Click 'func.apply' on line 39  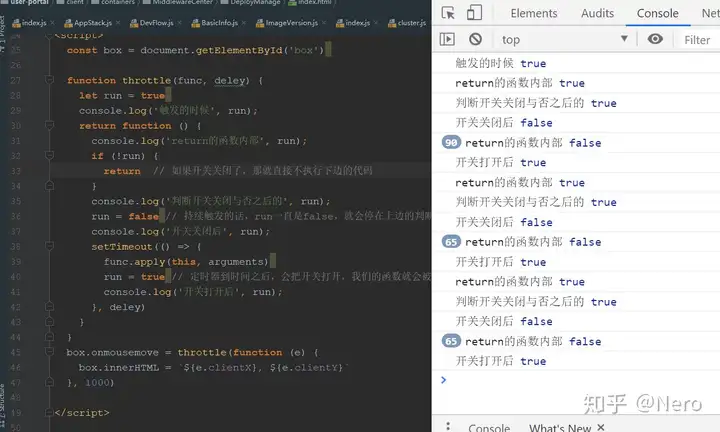pos(134,262)
